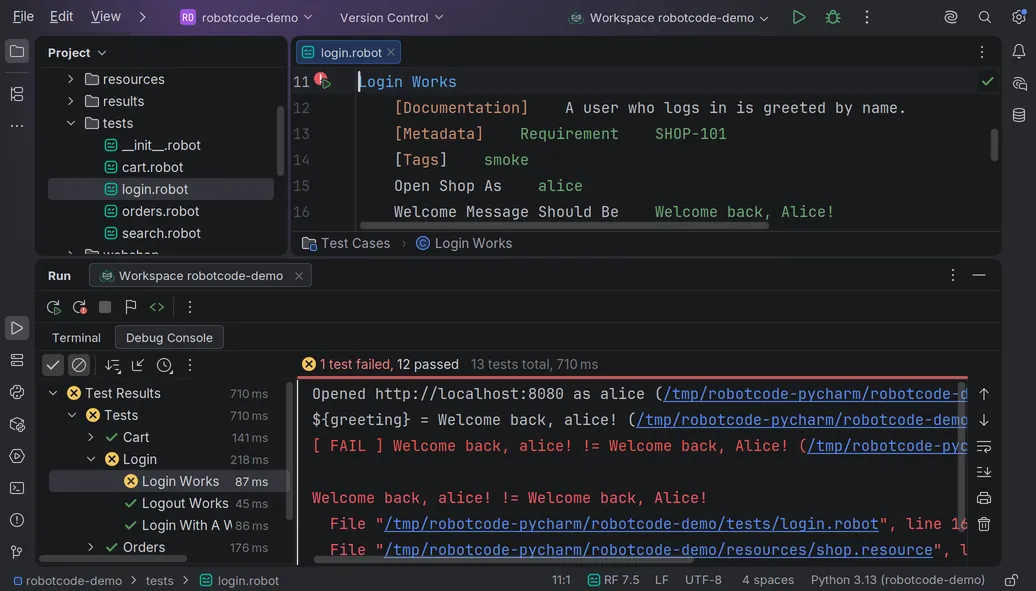
Task: Click the editor vertical scrollbar thumb
Action: point(994,144)
